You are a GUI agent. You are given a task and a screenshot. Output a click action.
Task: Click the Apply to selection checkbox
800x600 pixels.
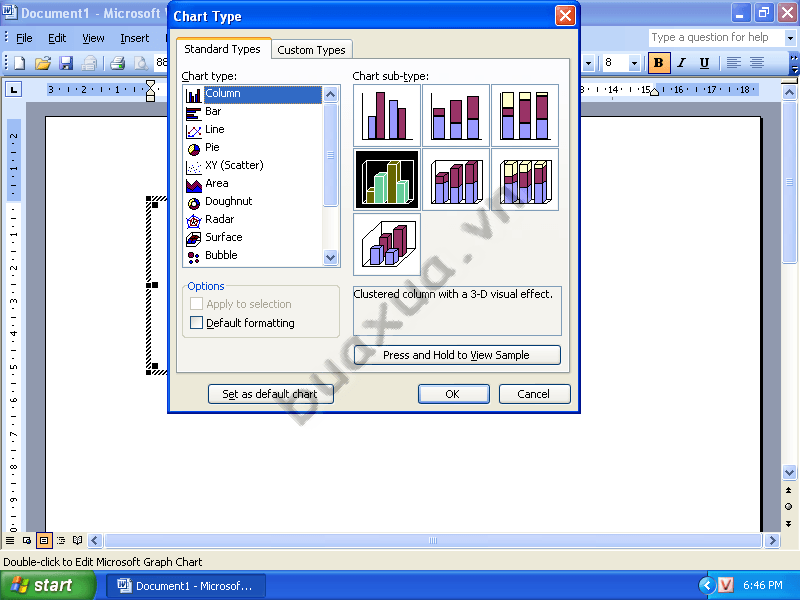pyautogui.click(x=196, y=304)
